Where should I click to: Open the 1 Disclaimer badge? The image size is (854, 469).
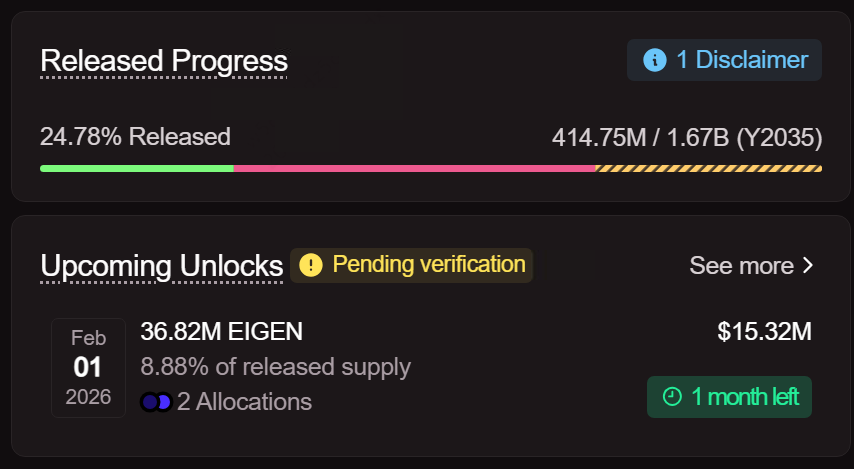pos(724,60)
